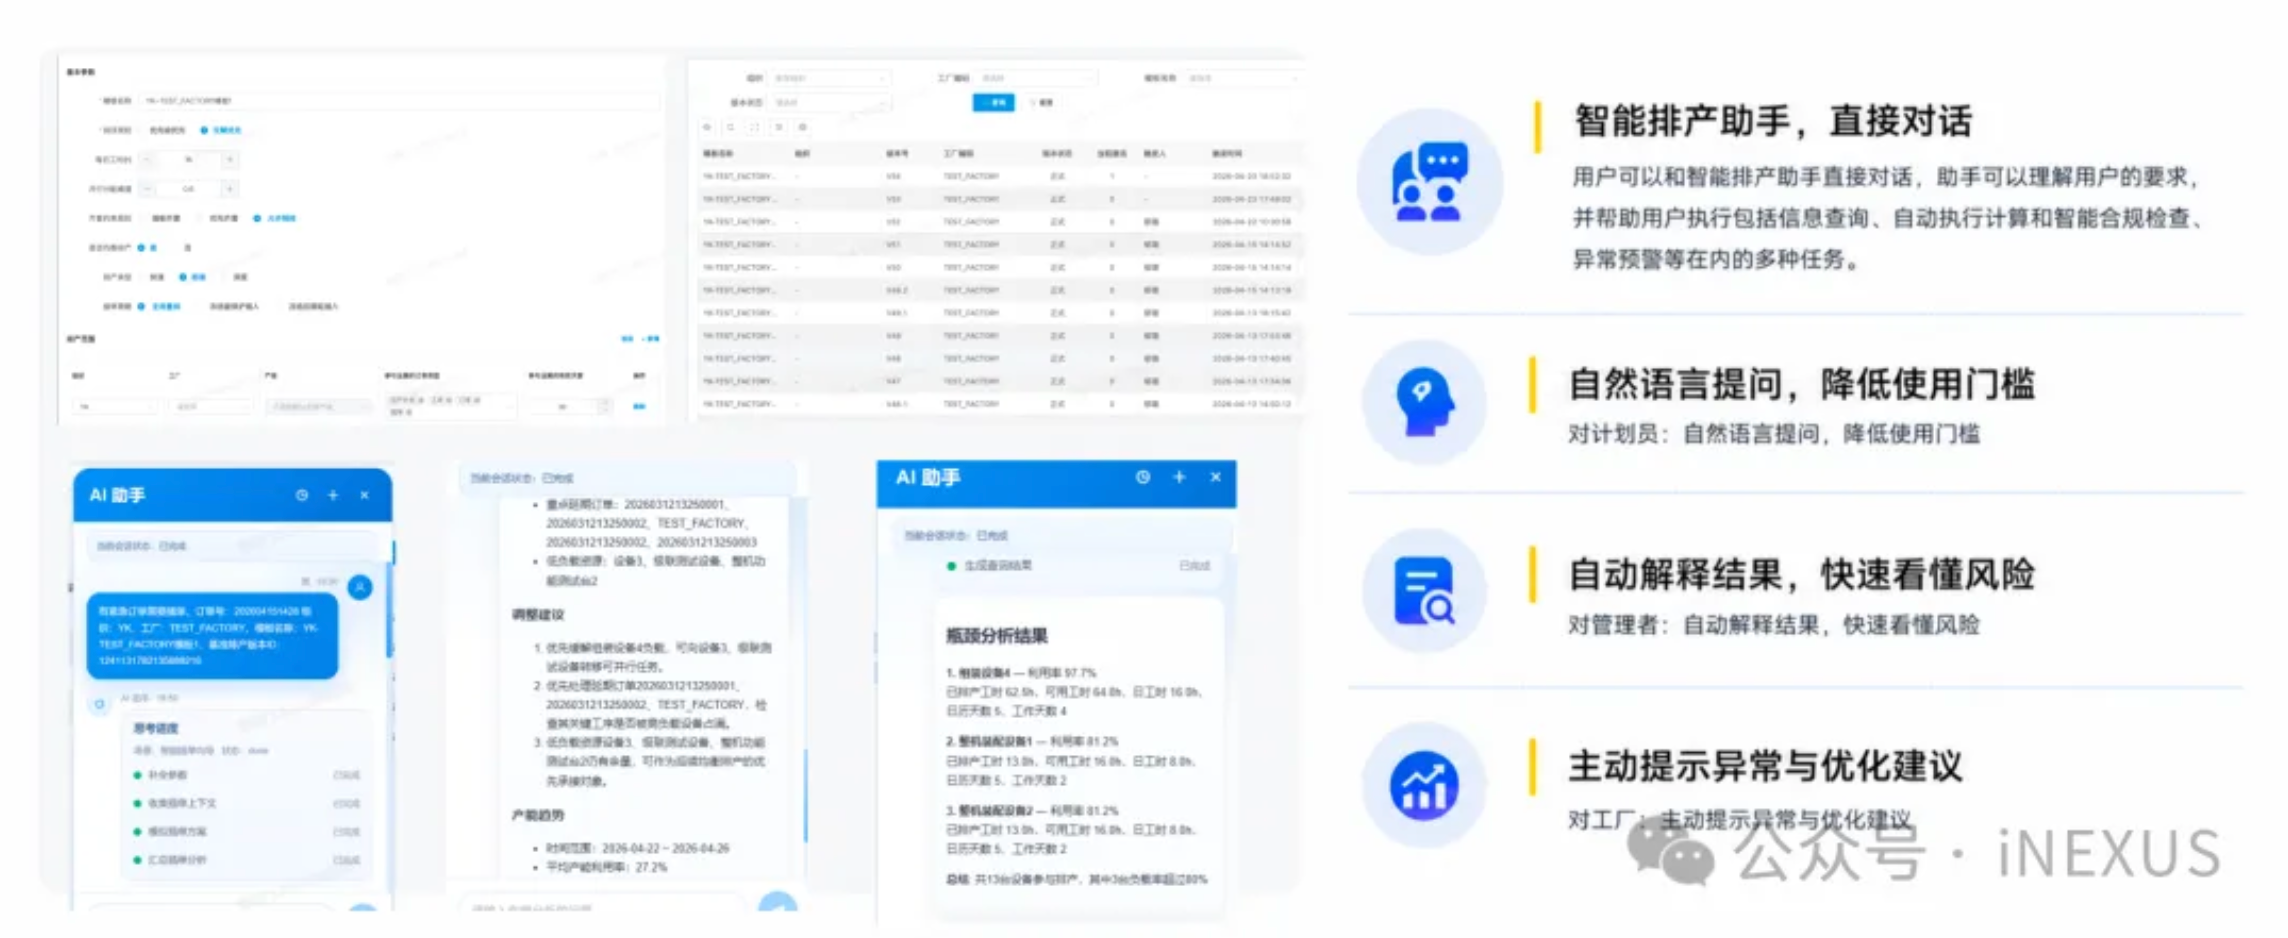2288x938 pixels.
Task: Click the 模板名称 column header
Action: click(718, 153)
